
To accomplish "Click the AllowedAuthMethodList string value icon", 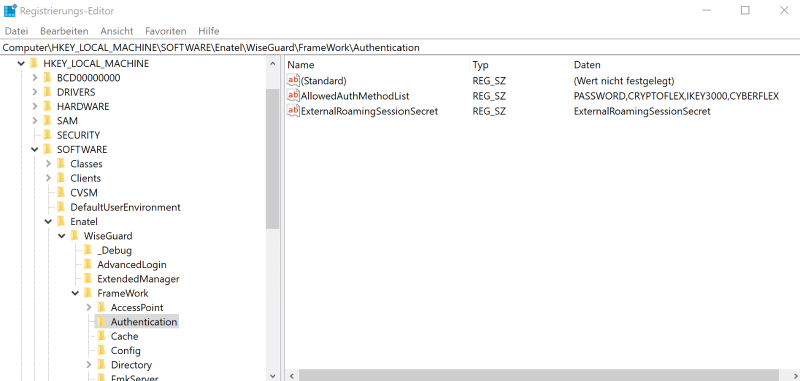I will (x=293, y=96).
